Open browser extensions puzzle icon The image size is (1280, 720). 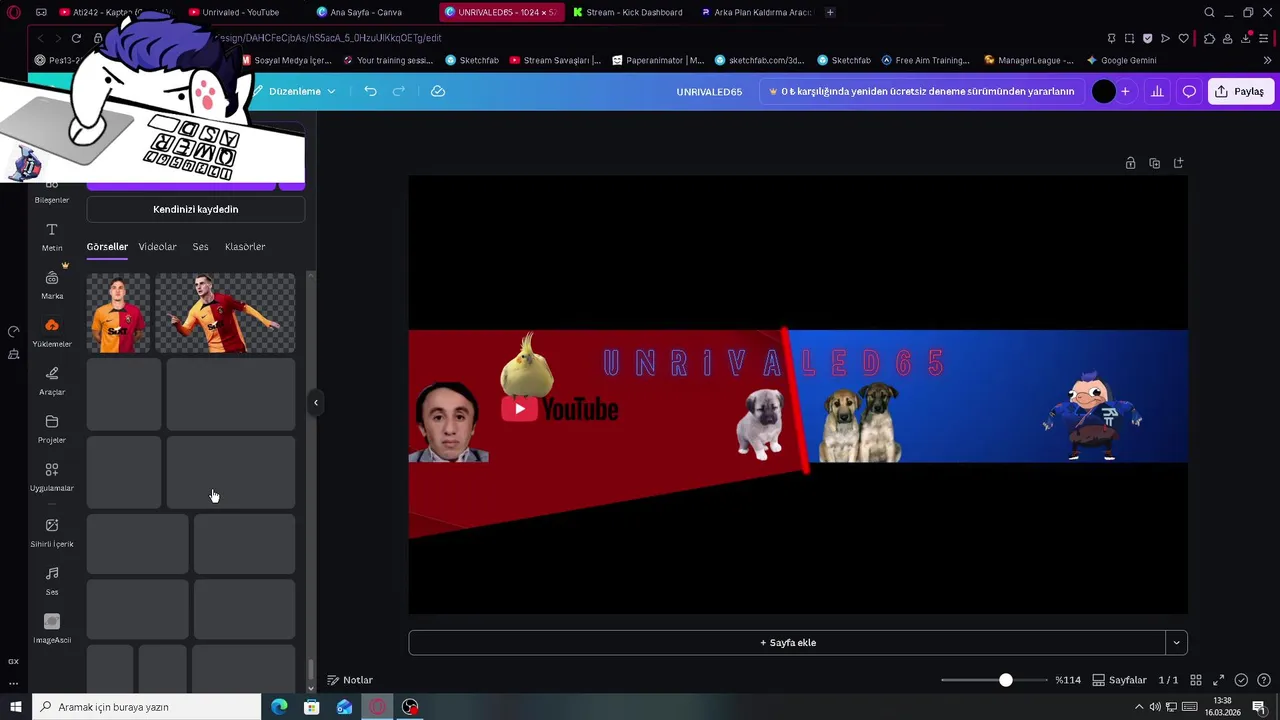(x=1209, y=38)
